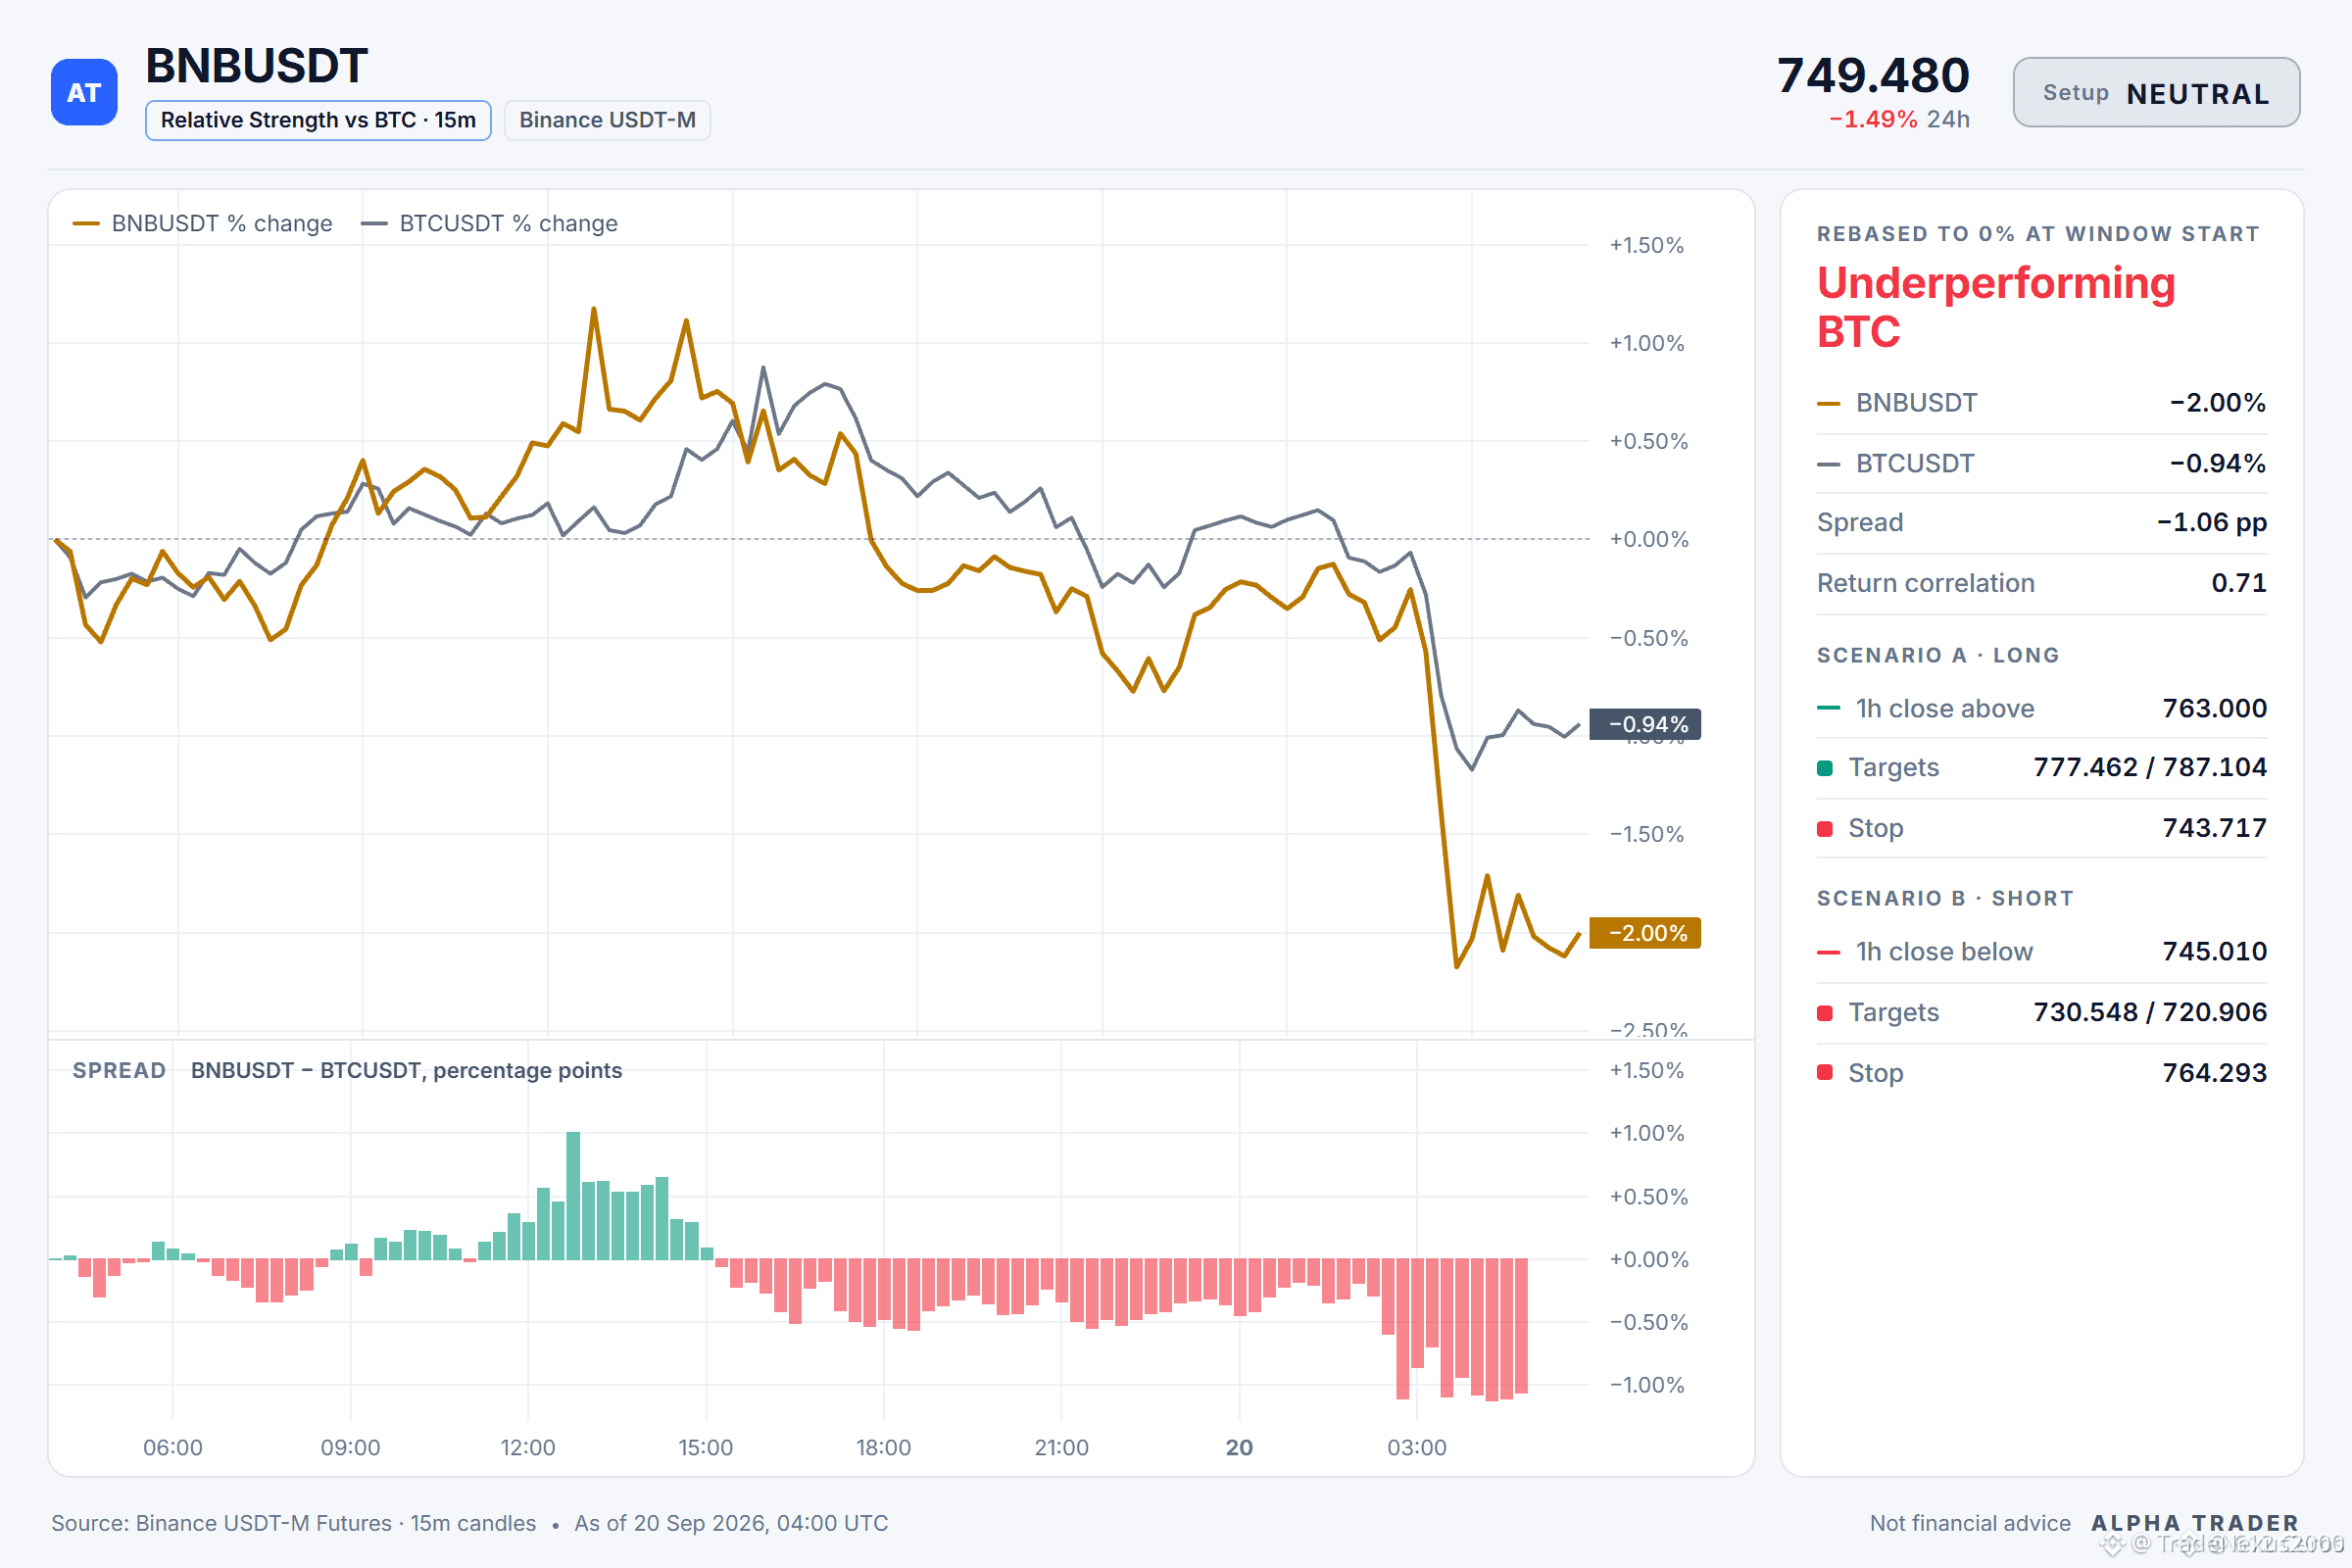Click the tallest green spread bar
This screenshot has width=2352, height=1568.
pyautogui.click(x=573, y=1196)
